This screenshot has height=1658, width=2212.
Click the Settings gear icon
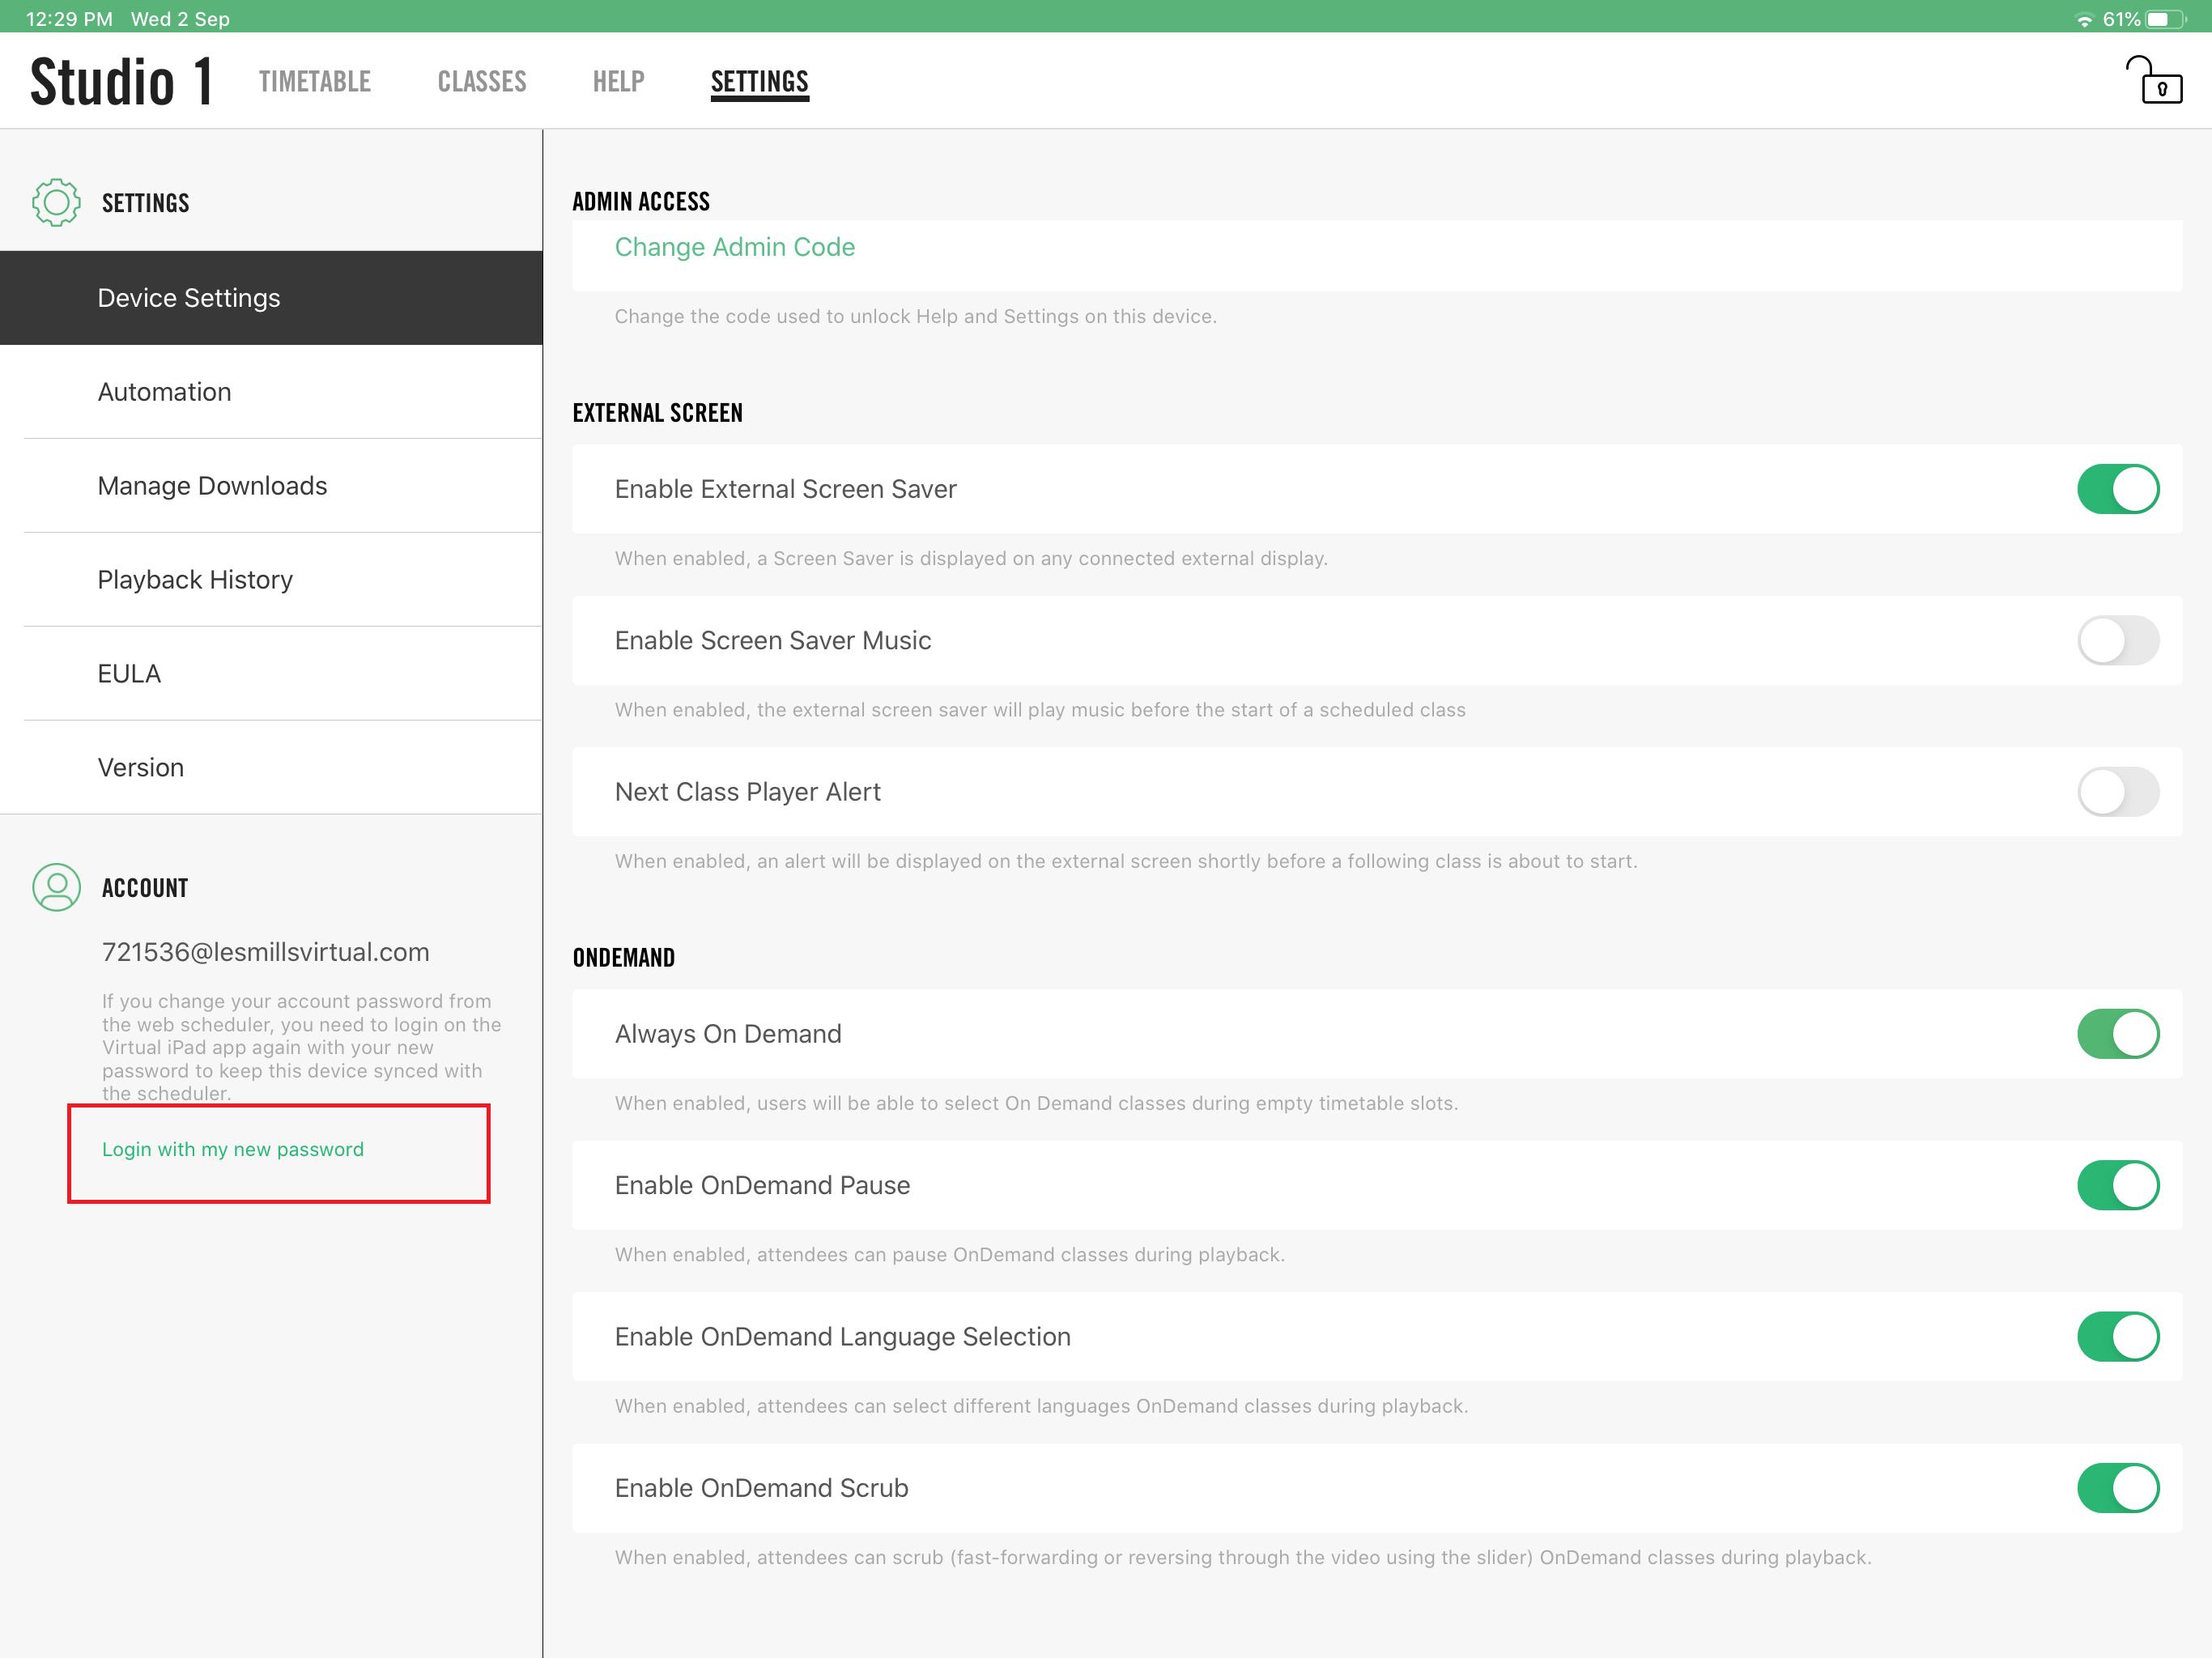56,203
